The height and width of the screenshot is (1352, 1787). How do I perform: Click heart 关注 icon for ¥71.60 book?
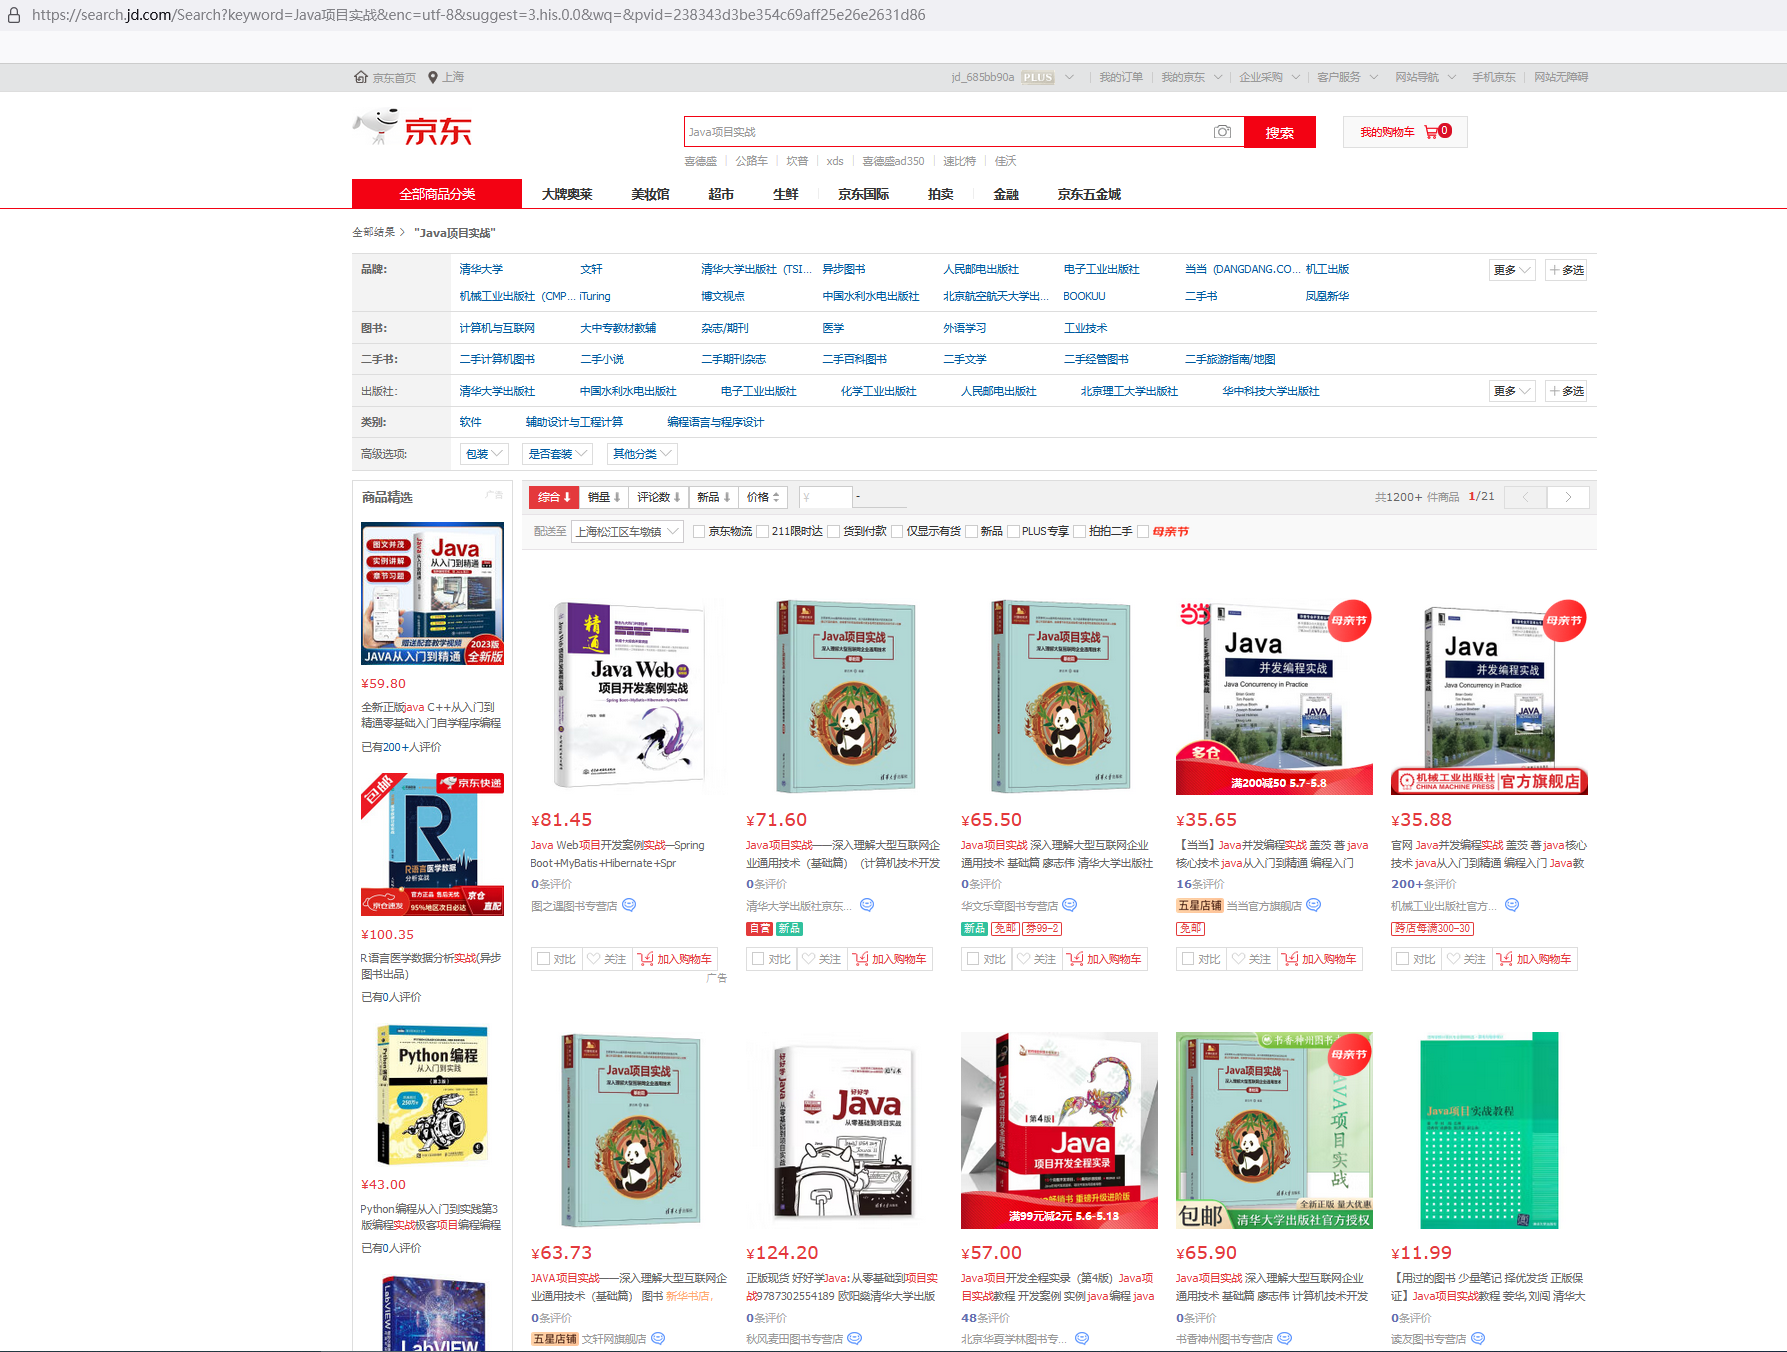(809, 959)
